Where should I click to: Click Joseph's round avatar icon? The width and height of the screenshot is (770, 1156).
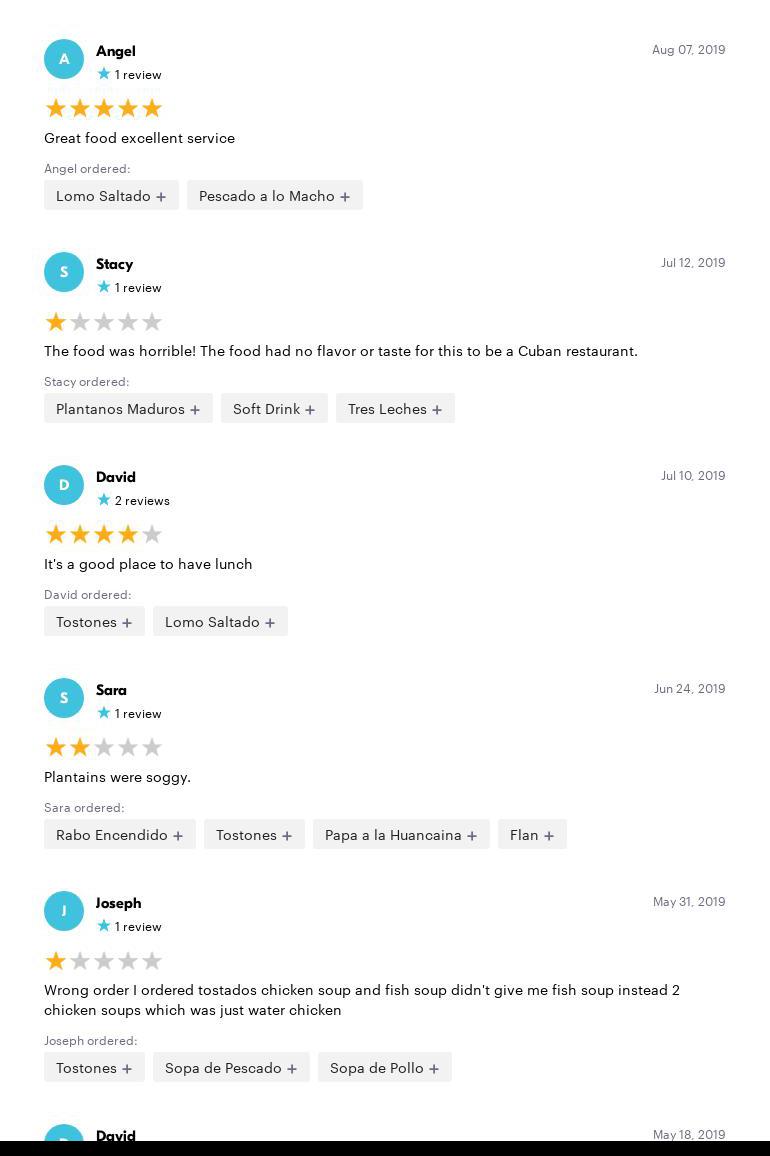[x=64, y=911]
